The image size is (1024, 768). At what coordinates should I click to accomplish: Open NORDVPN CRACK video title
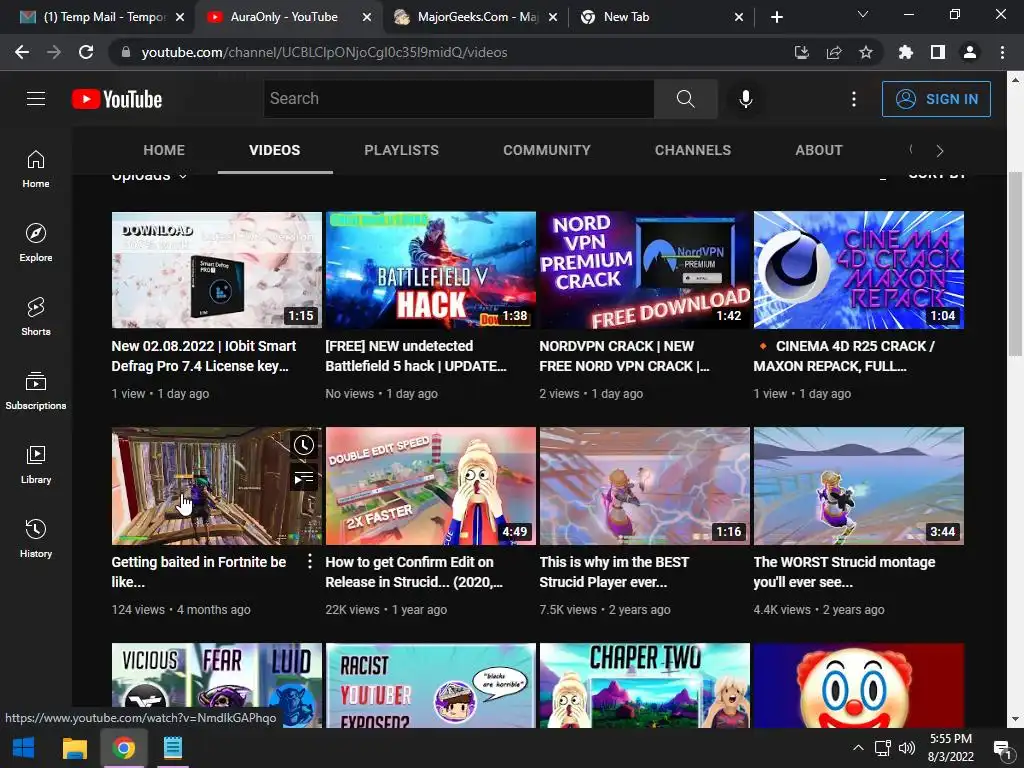click(x=624, y=356)
